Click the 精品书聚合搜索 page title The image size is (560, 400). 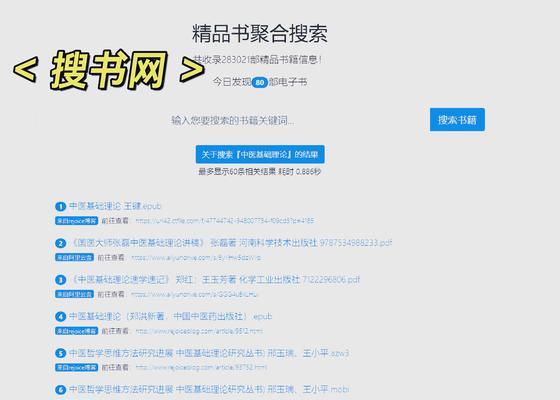[x=260, y=34]
